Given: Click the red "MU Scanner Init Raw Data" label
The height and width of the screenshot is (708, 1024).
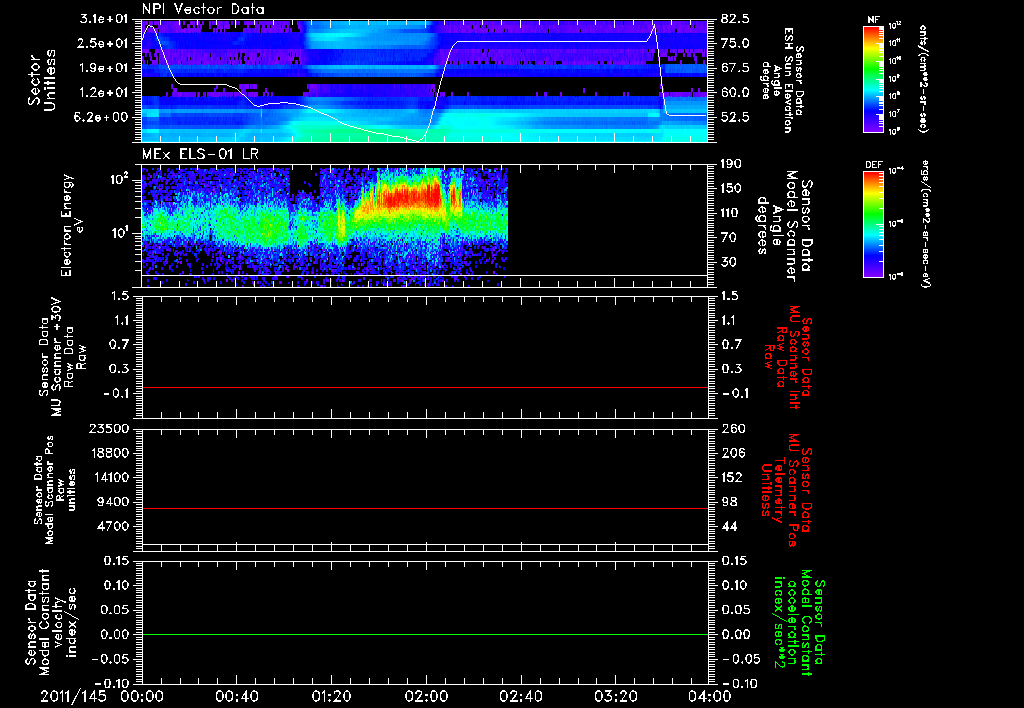Looking at the screenshot, I should pos(786,357).
